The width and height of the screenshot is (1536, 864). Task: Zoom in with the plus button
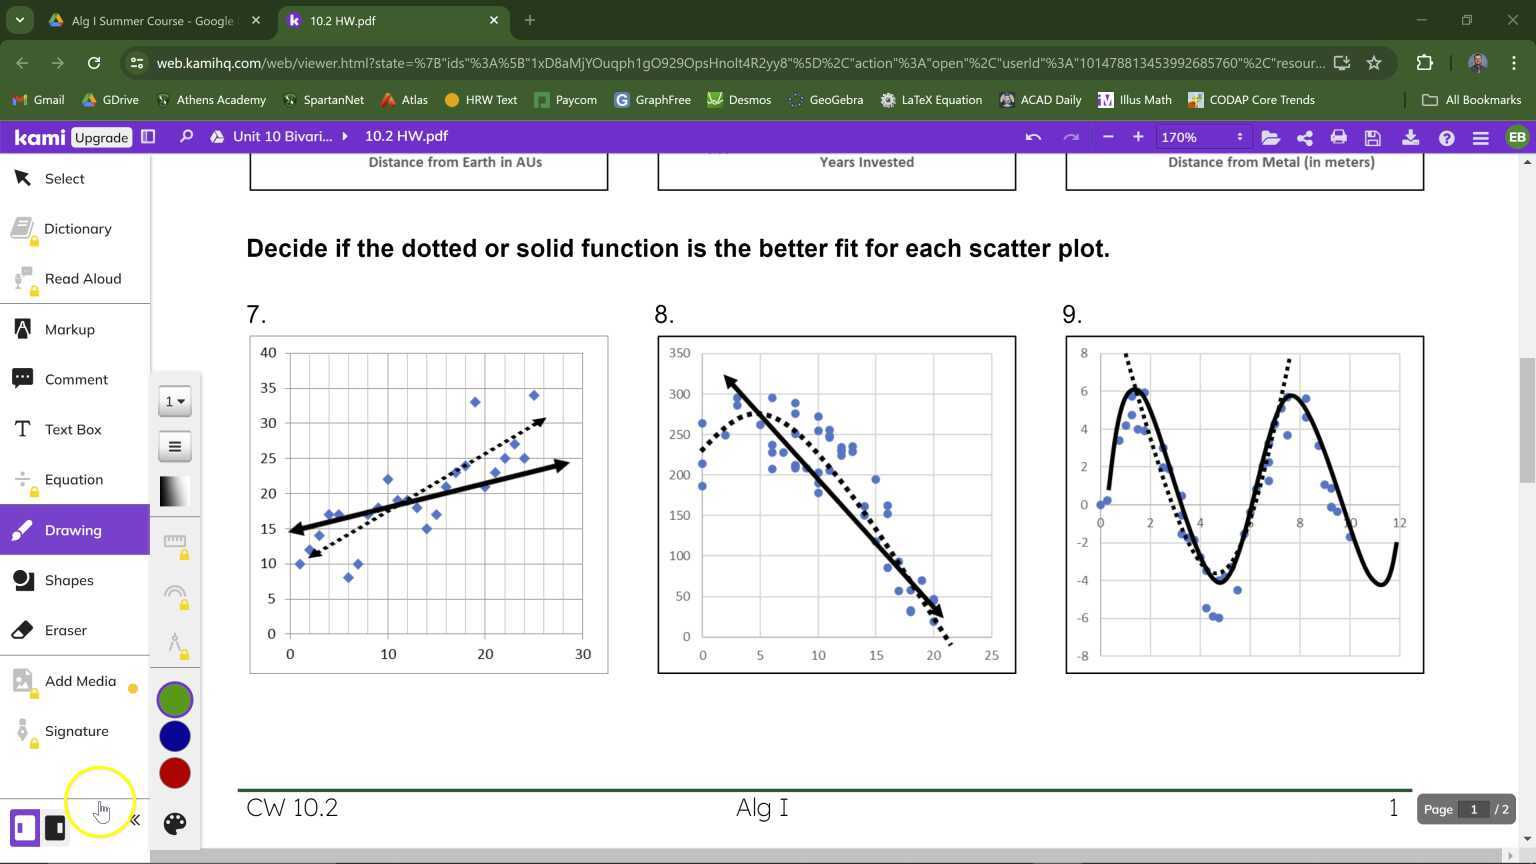[x=1138, y=137]
